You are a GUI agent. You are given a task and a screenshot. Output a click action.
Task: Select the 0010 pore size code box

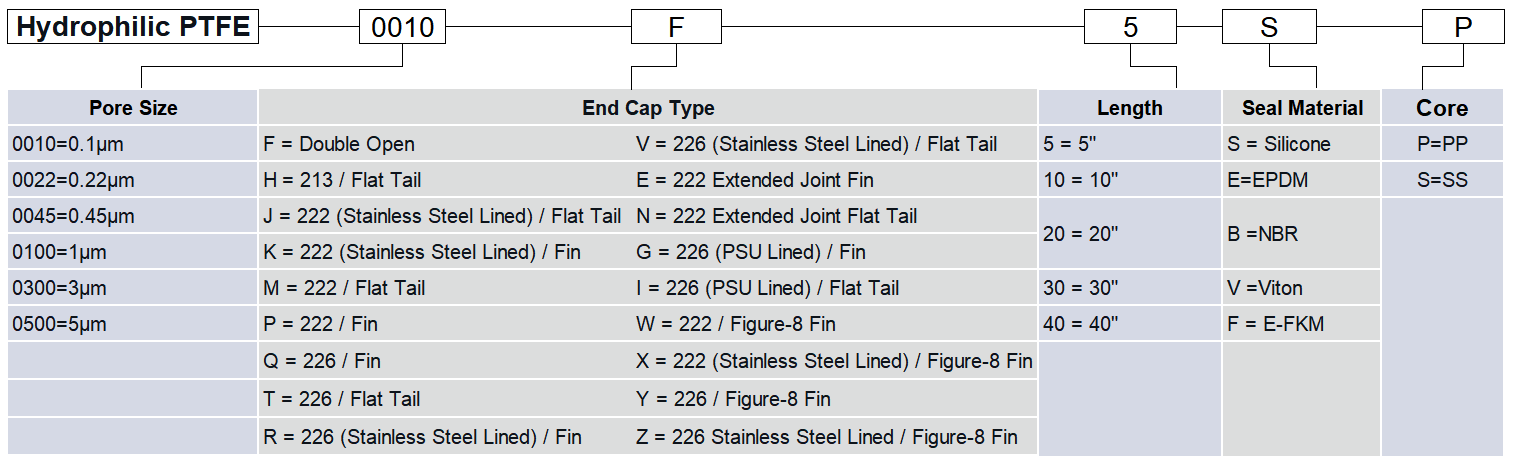click(402, 27)
